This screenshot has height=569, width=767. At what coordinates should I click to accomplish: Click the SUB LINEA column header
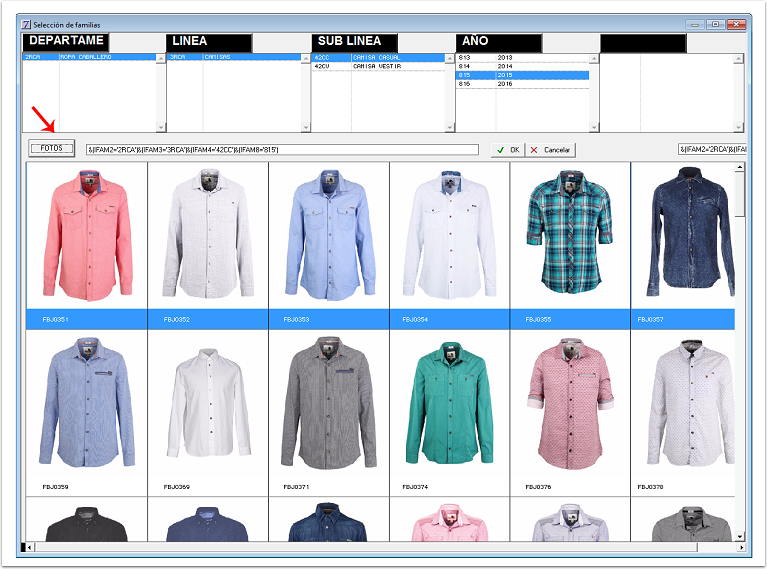pyautogui.click(x=354, y=42)
